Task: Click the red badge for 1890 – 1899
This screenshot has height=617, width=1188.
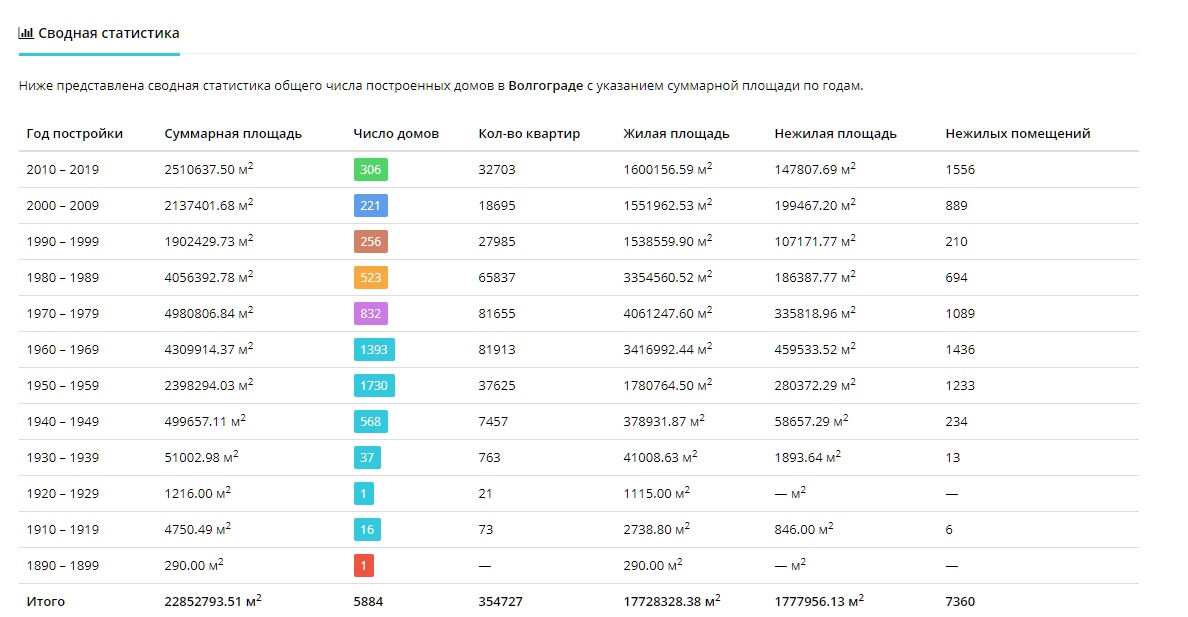Action: (363, 566)
